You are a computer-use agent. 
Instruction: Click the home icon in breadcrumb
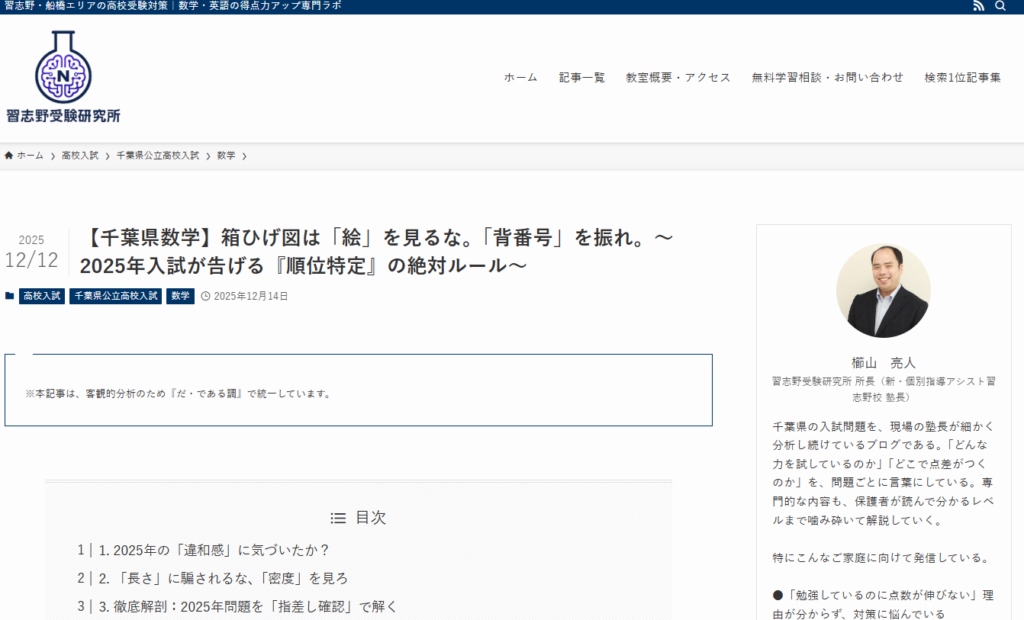(9, 155)
